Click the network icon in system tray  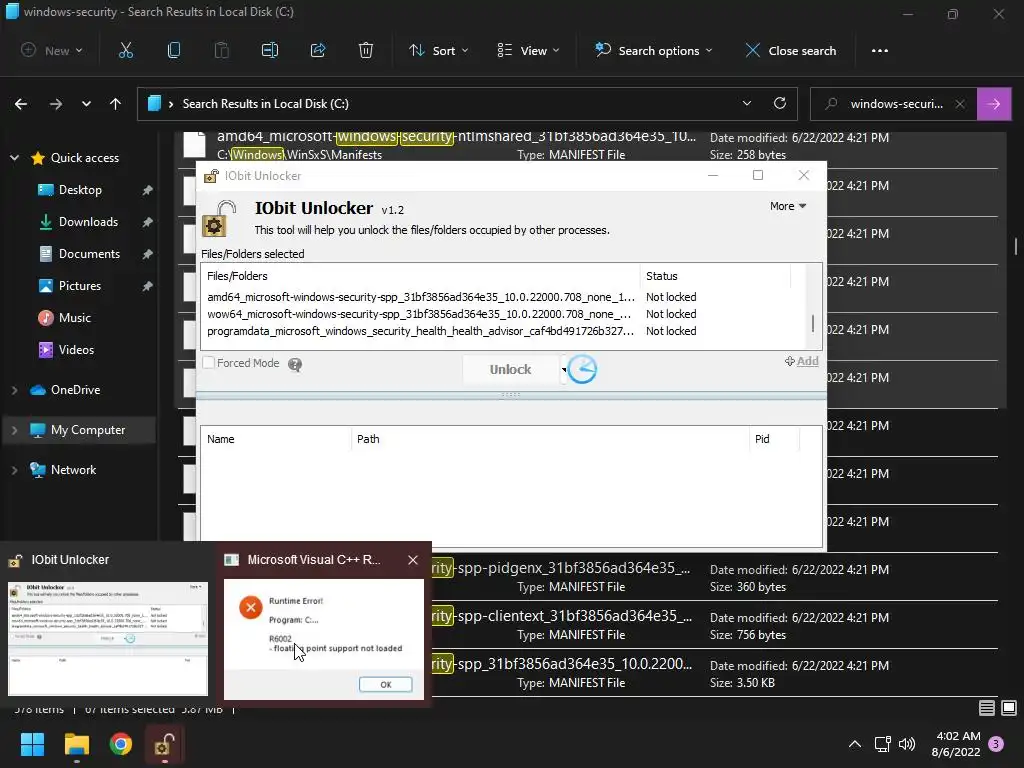[x=883, y=744]
